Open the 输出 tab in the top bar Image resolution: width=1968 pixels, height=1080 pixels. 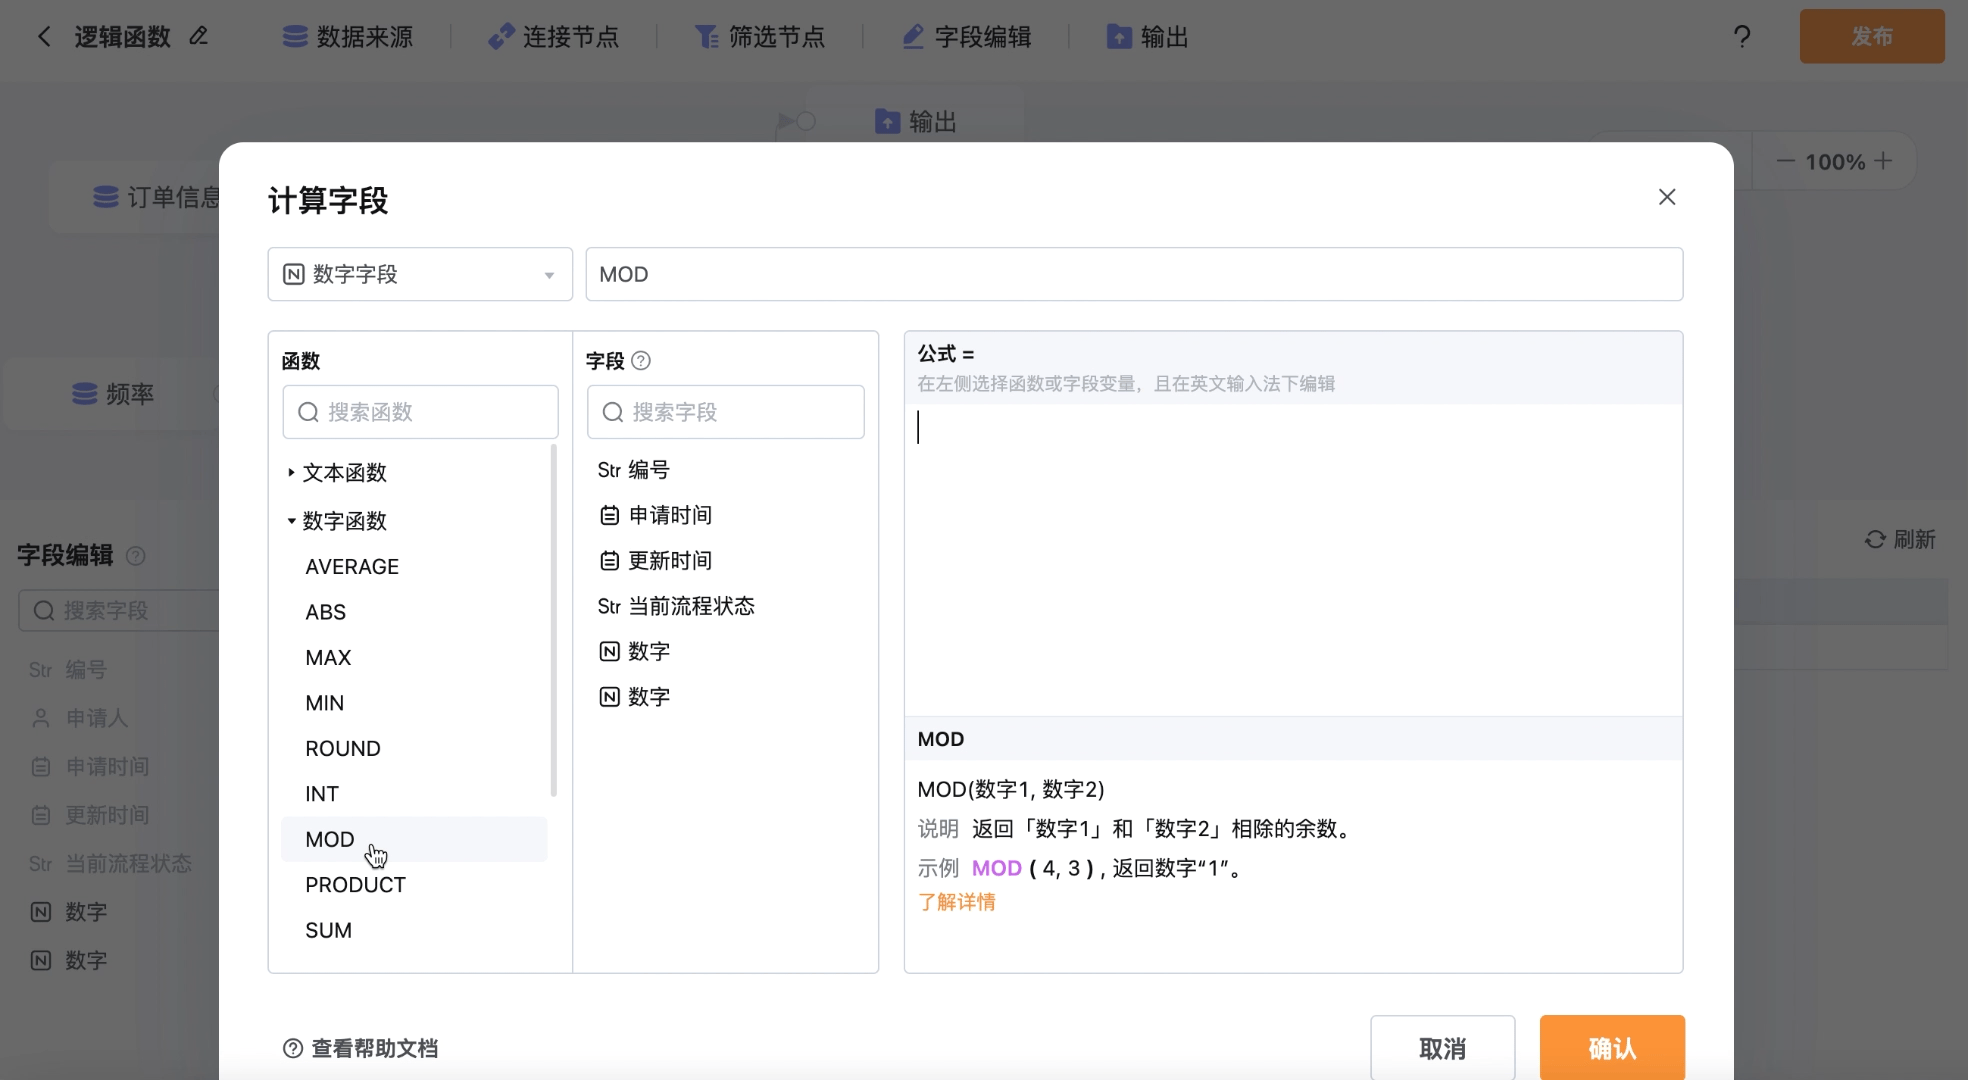pos(1147,37)
